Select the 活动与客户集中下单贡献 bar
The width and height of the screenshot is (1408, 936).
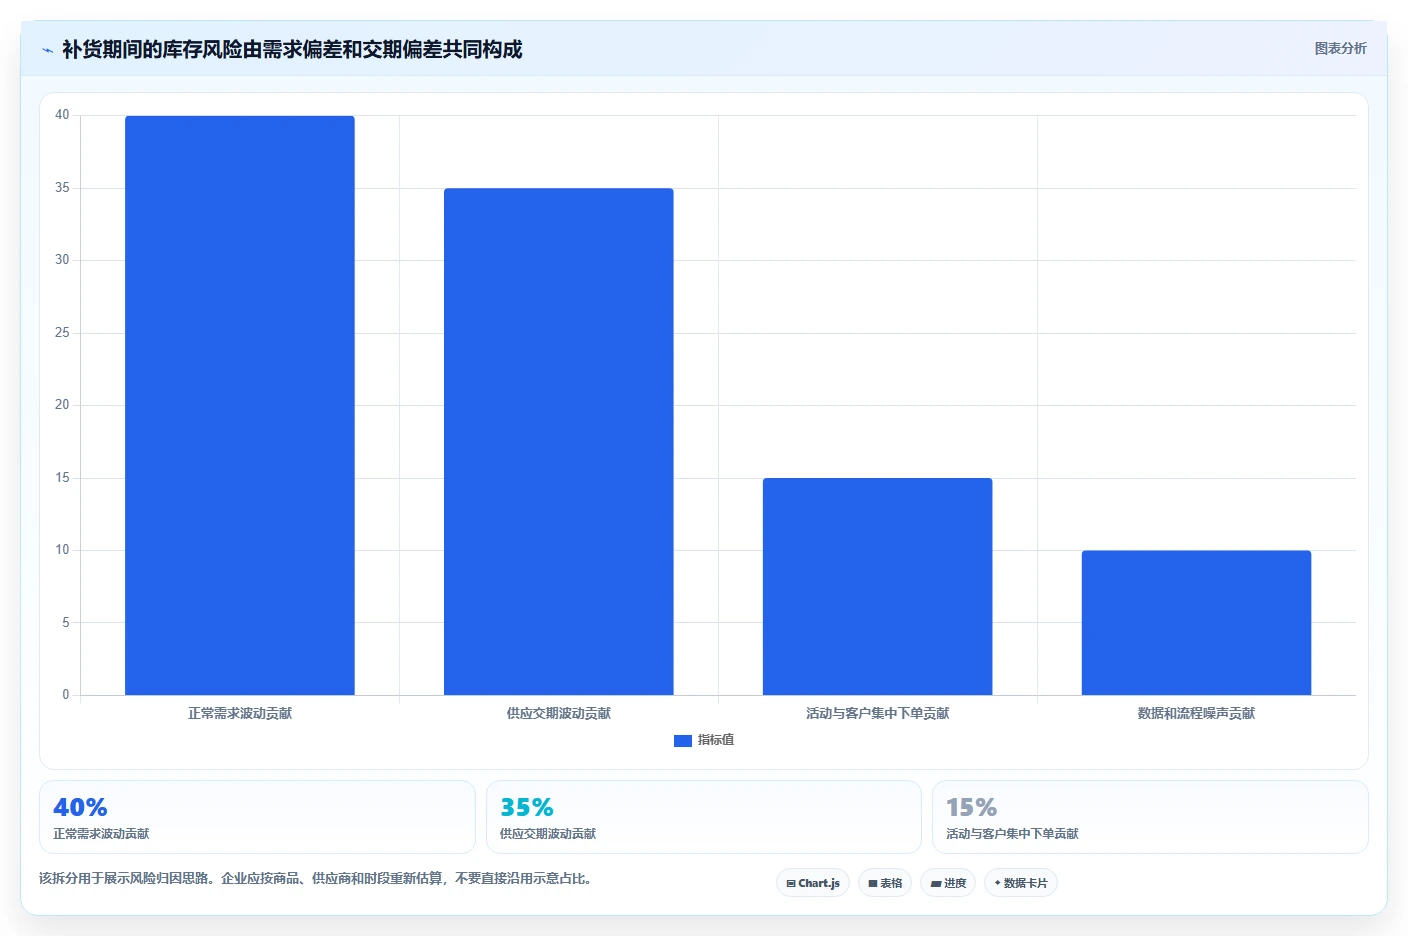(878, 586)
